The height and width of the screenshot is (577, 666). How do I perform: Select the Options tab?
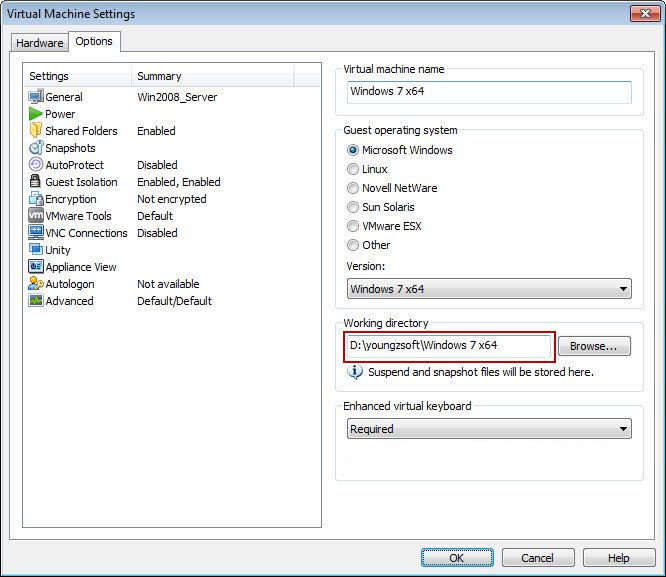pos(94,41)
